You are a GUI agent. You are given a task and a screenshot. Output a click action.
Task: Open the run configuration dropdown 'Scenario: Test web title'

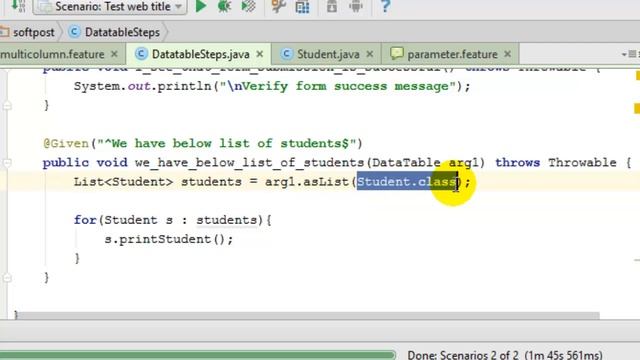[x=109, y=7]
